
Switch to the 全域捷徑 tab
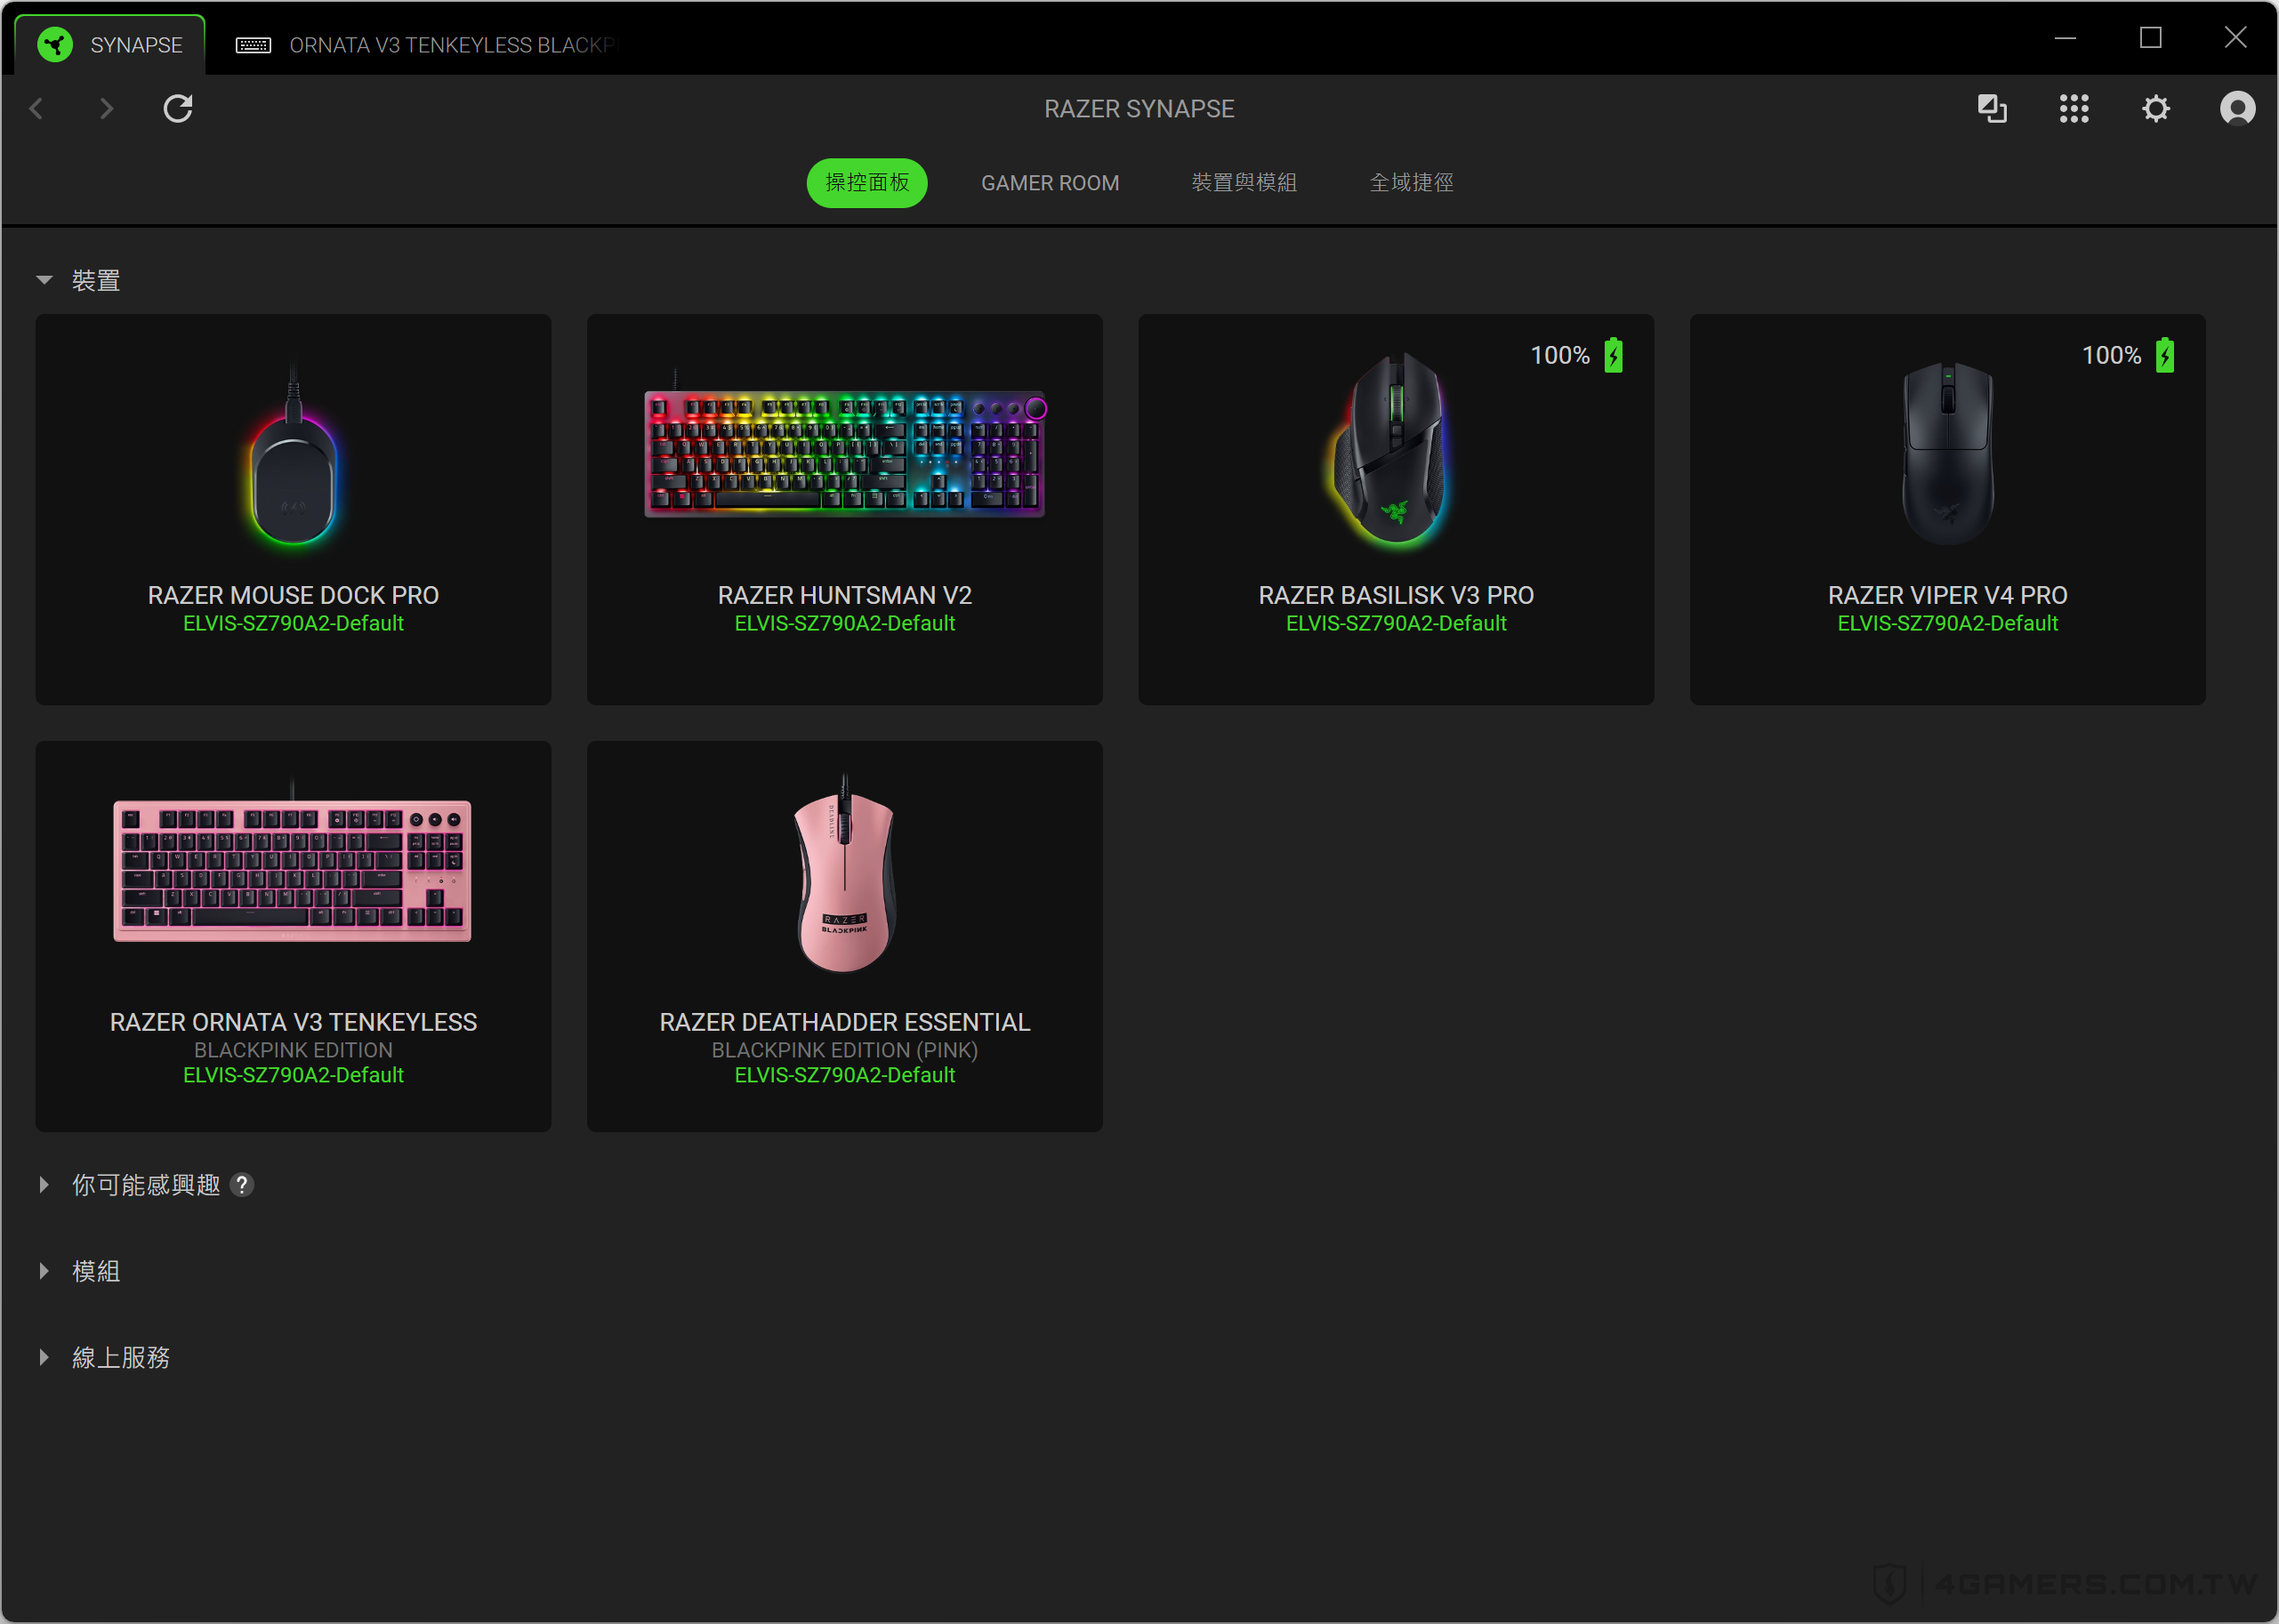(1411, 183)
